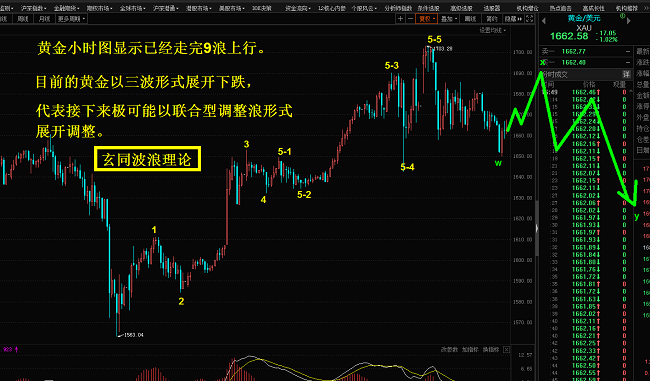Click the minus zoom-out chart button
This screenshot has width=650, height=381.
coord(410,19)
